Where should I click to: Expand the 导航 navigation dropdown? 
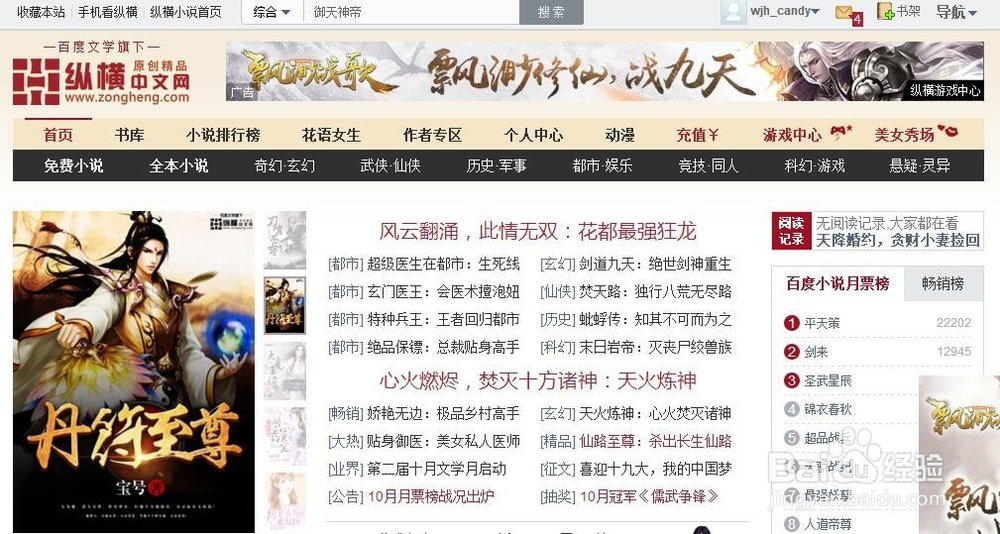tap(956, 11)
